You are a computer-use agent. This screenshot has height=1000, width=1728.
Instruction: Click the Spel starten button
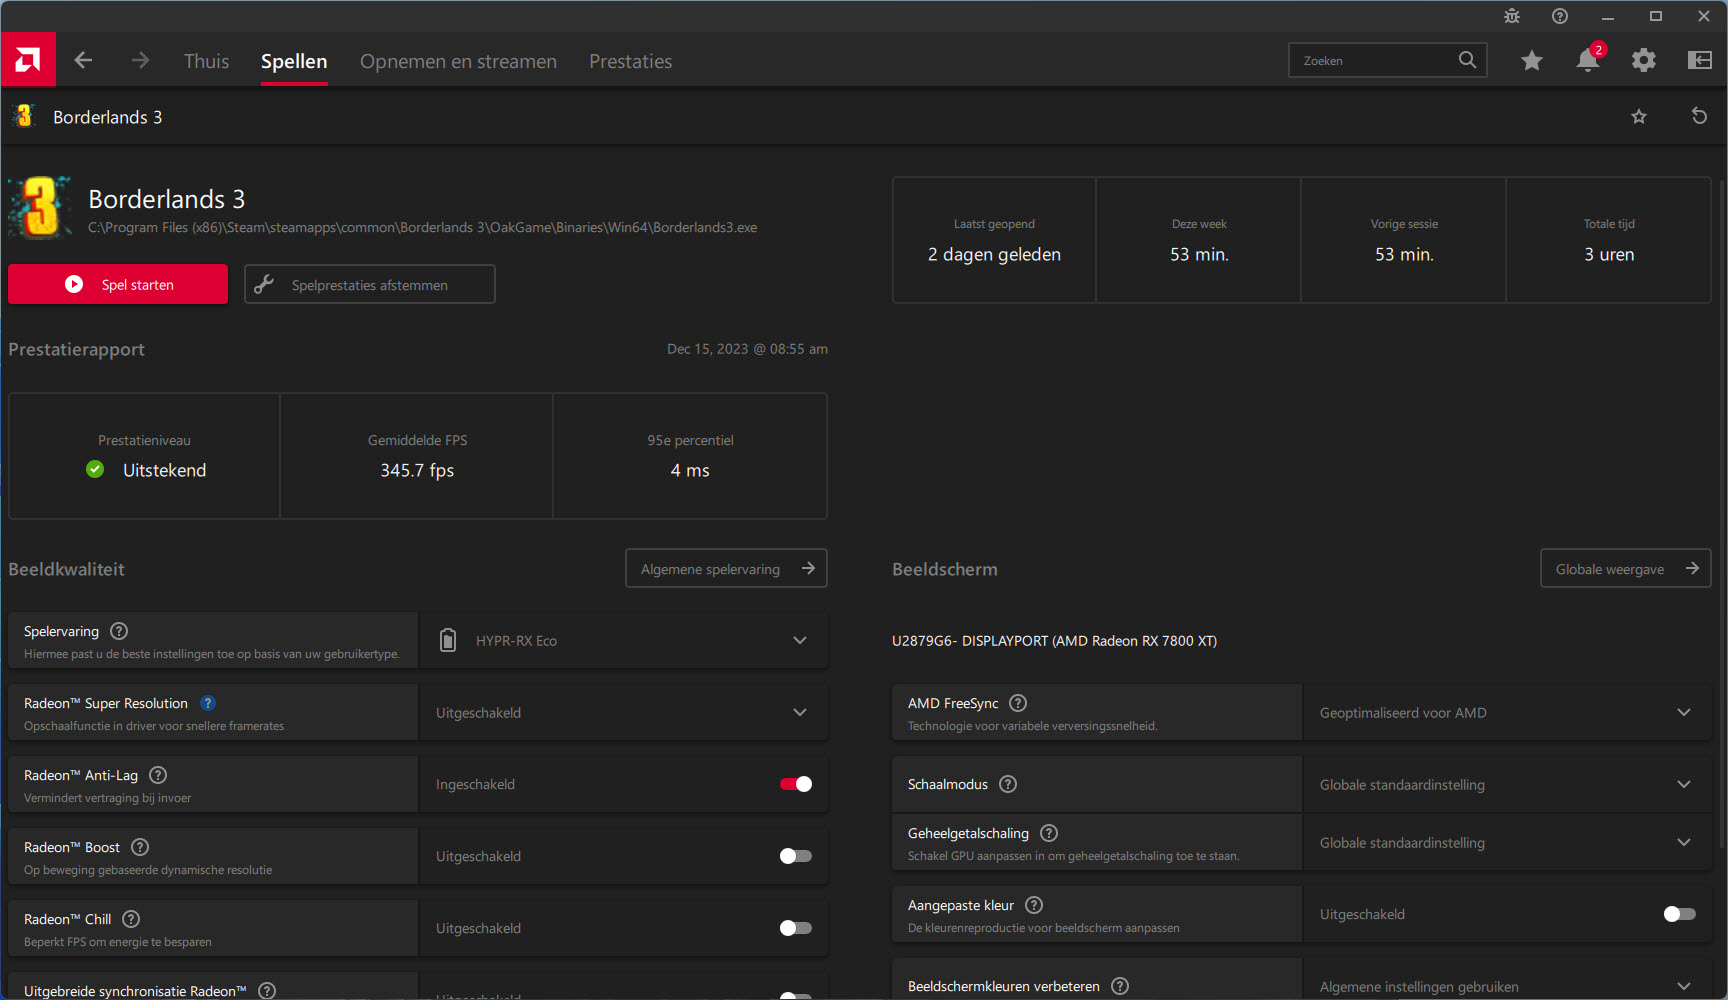(118, 284)
